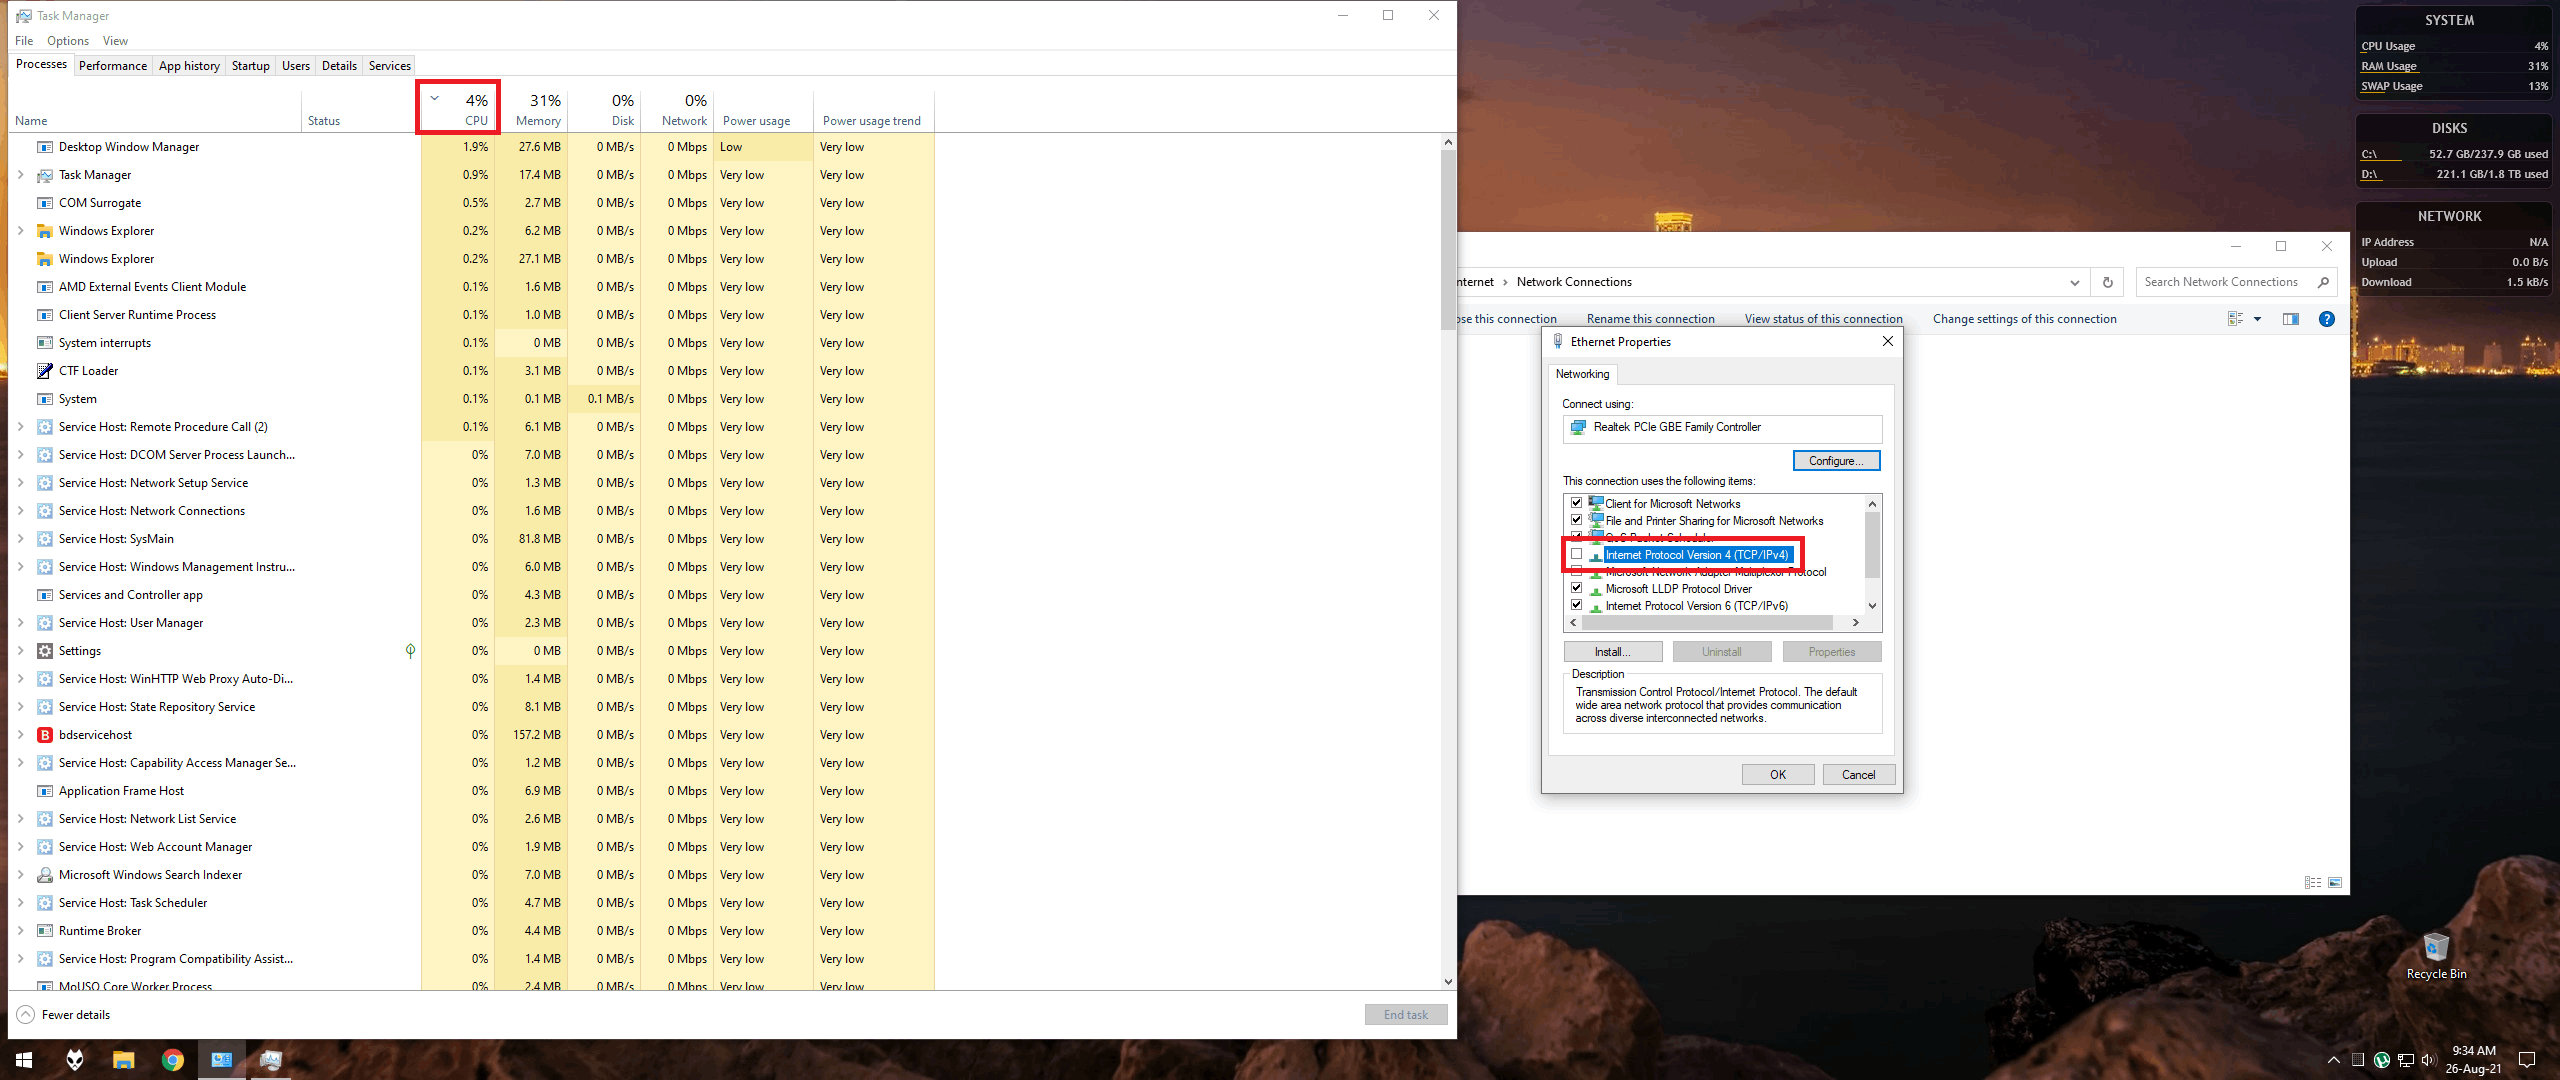2560x1080 pixels.
Task: Toggle the preview pane icon in Network Connections
Action: pyautogui.click(x=2291, y=319)
